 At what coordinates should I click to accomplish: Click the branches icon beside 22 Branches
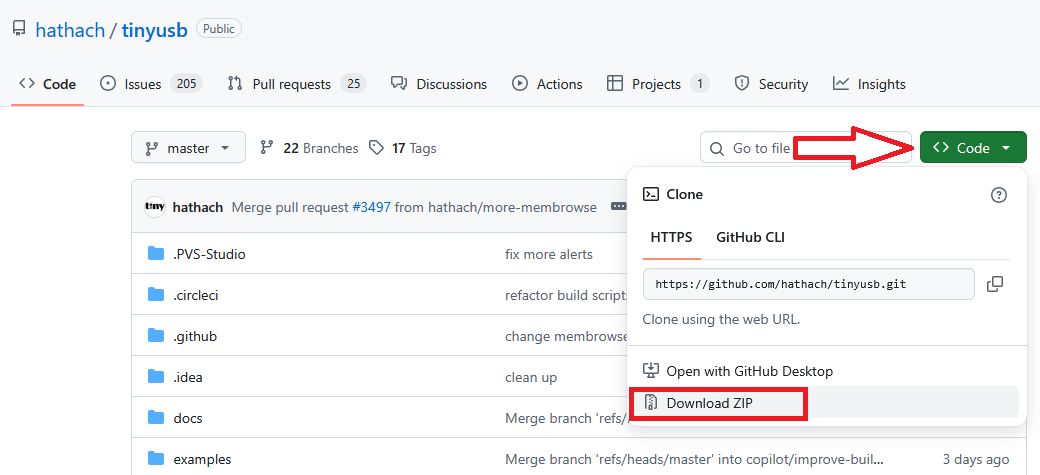click(x=267, y=148)
